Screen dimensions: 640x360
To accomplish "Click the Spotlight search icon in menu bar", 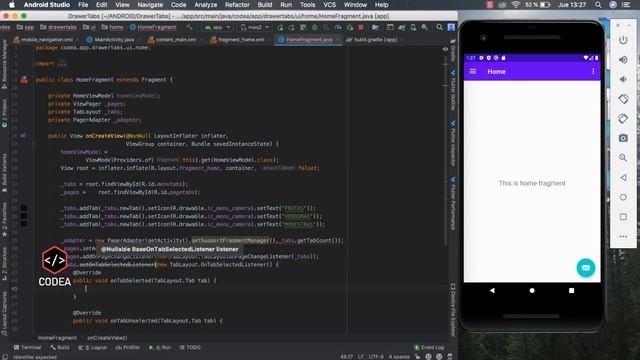I will pos(598,5).
